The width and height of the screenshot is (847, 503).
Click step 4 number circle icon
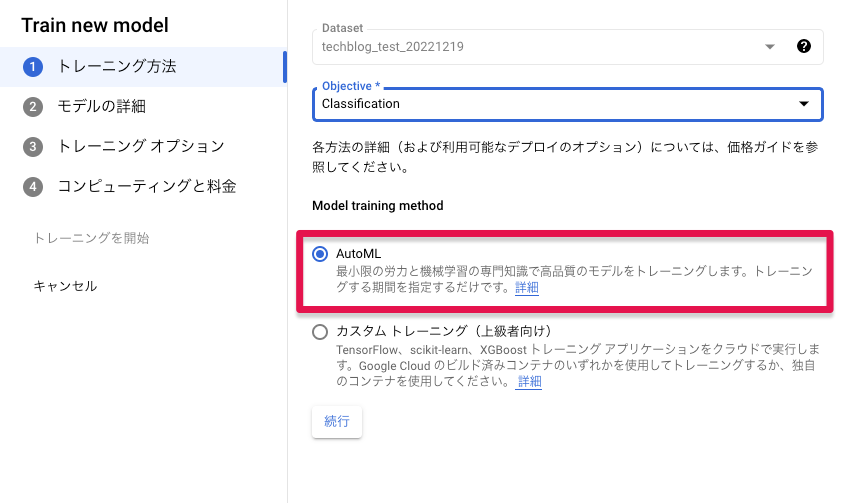tap(33, 187)
